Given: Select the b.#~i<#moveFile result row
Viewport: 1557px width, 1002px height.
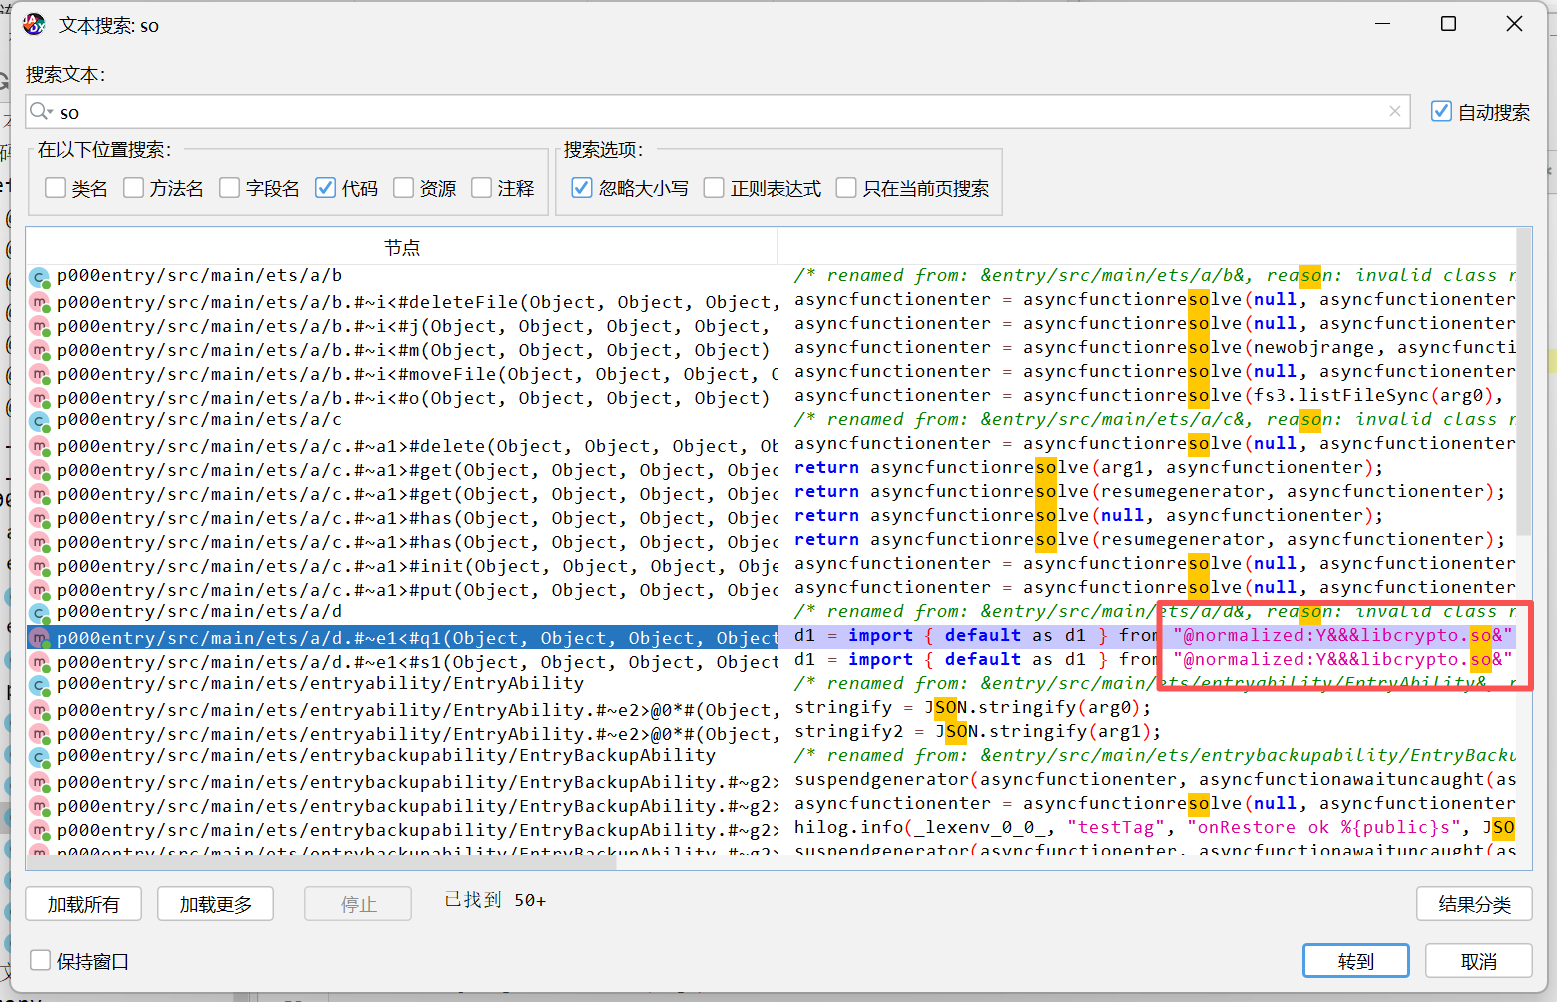Looking at the screenshot, I should pos(403,374).
